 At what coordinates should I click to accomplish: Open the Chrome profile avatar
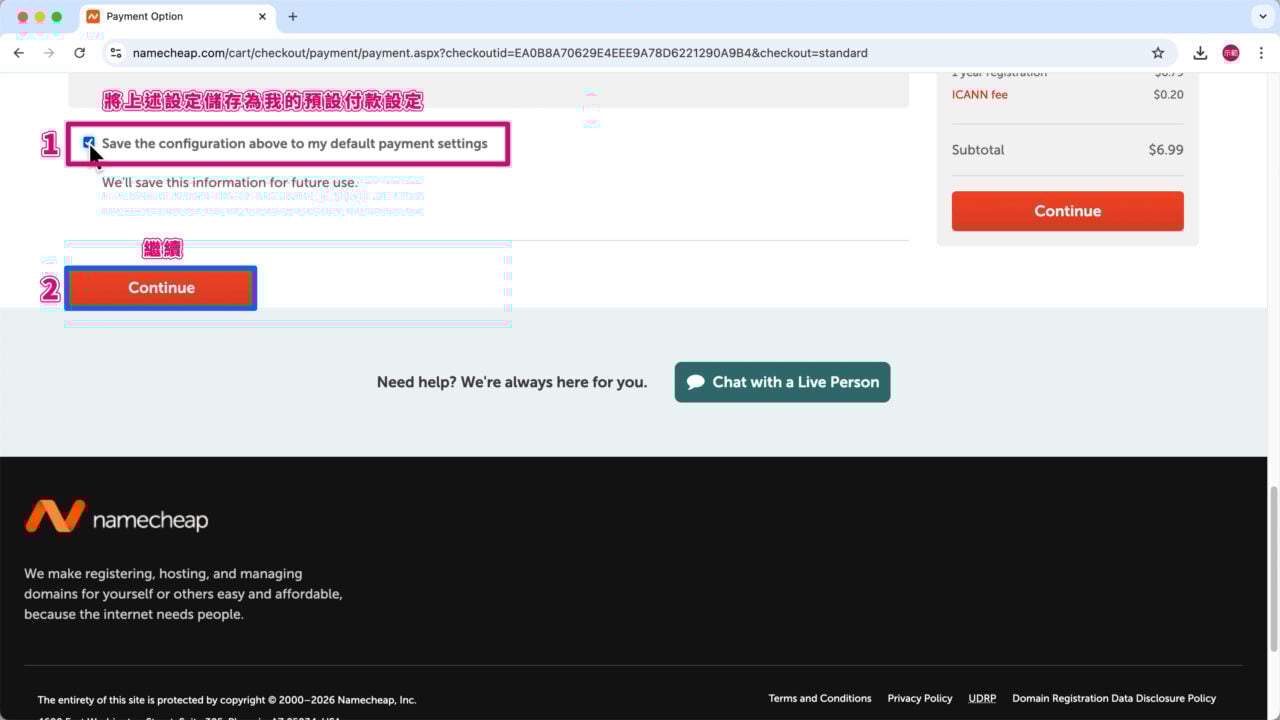[x=1231, y=53]
